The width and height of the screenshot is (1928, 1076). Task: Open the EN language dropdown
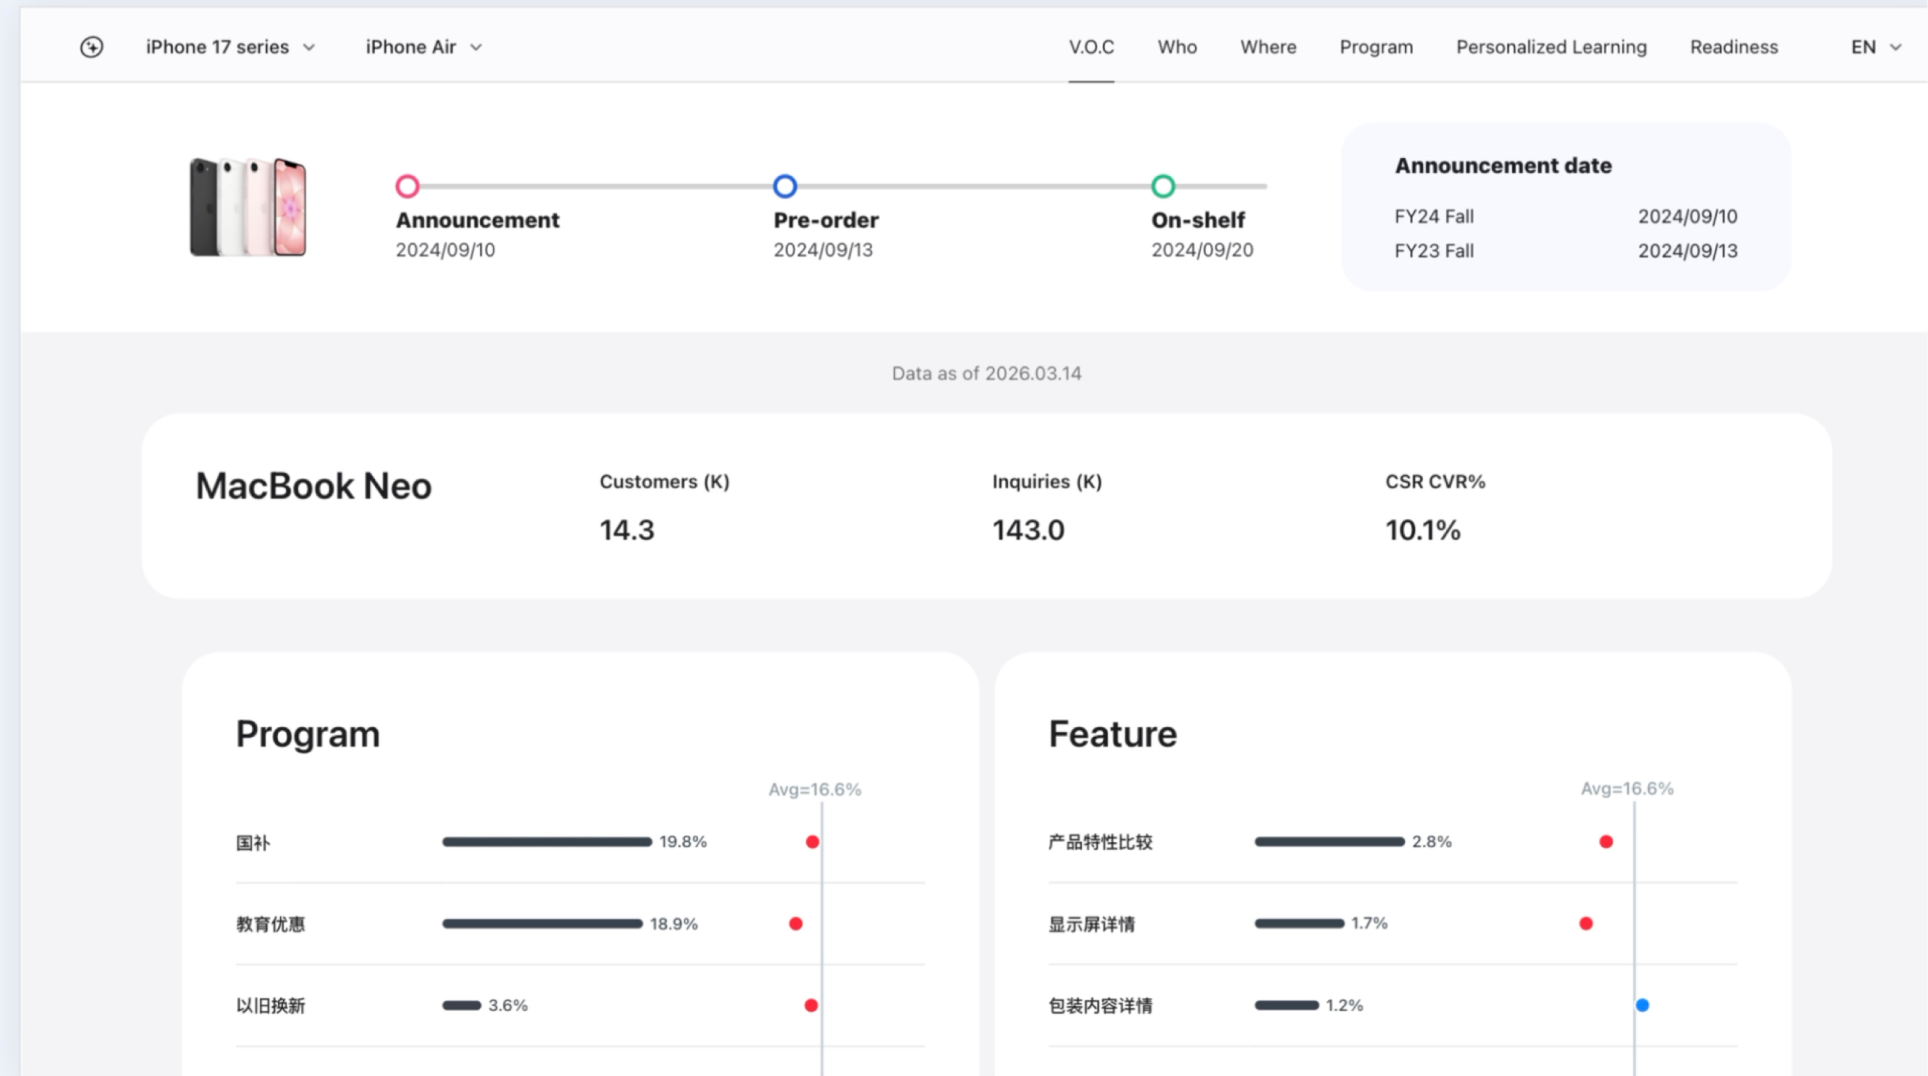(1876, 47)
